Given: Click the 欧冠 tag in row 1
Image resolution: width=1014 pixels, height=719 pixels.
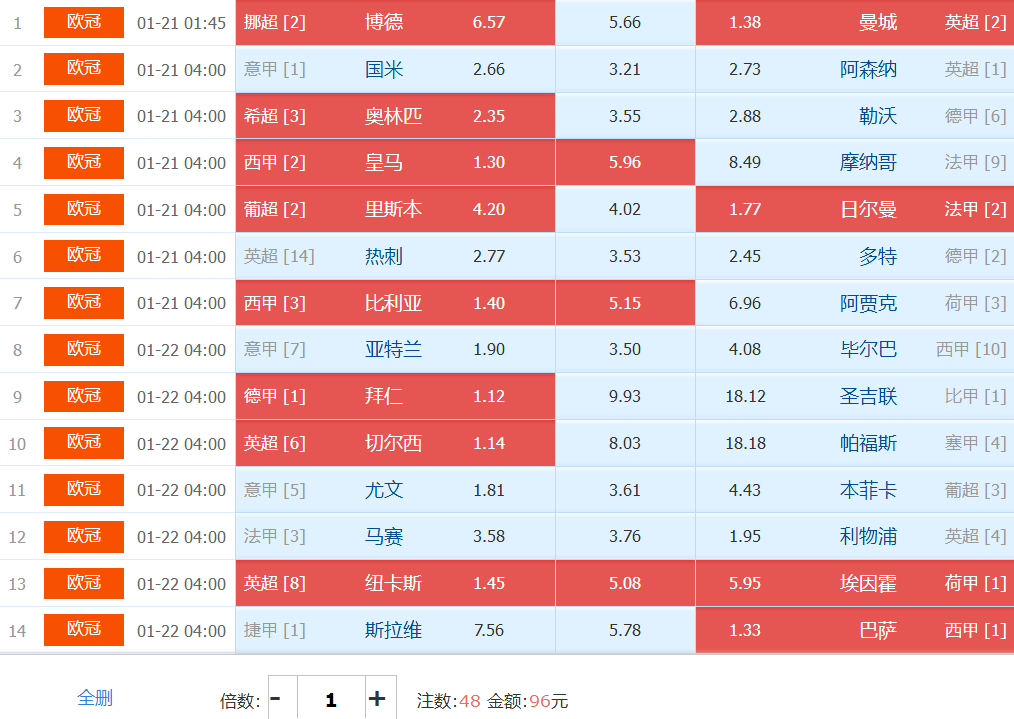Looking at the screenshot, I should (x=84, y=22).
